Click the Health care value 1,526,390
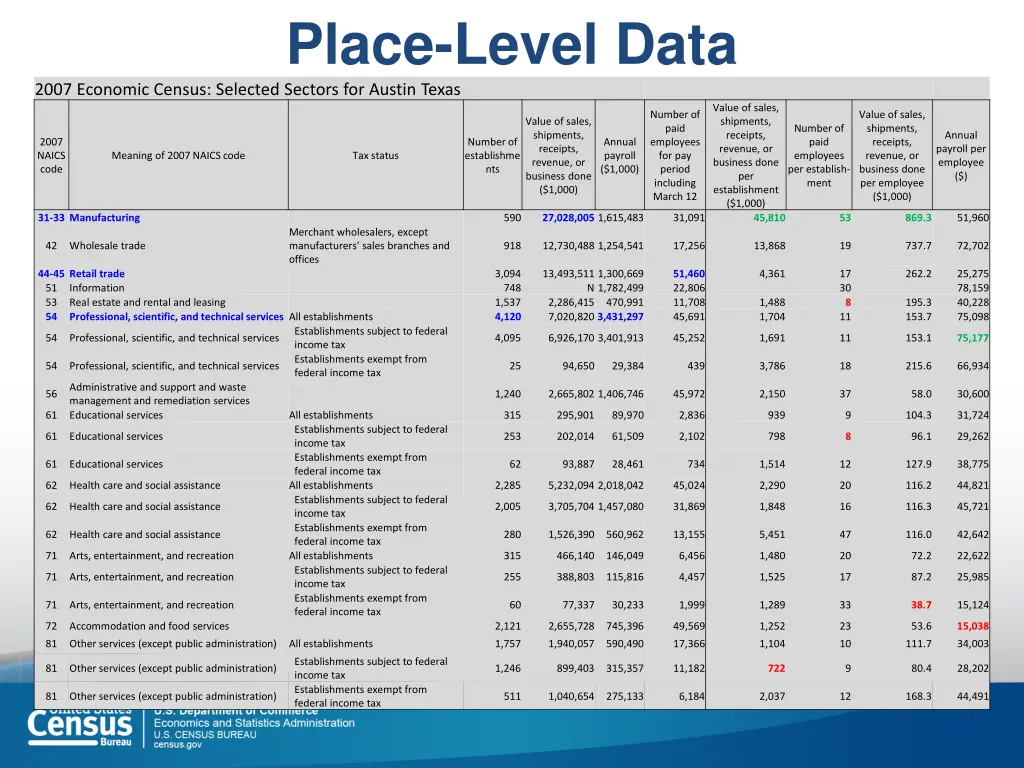Viewport: 1024px width, 768px height. tap(571, 534)
